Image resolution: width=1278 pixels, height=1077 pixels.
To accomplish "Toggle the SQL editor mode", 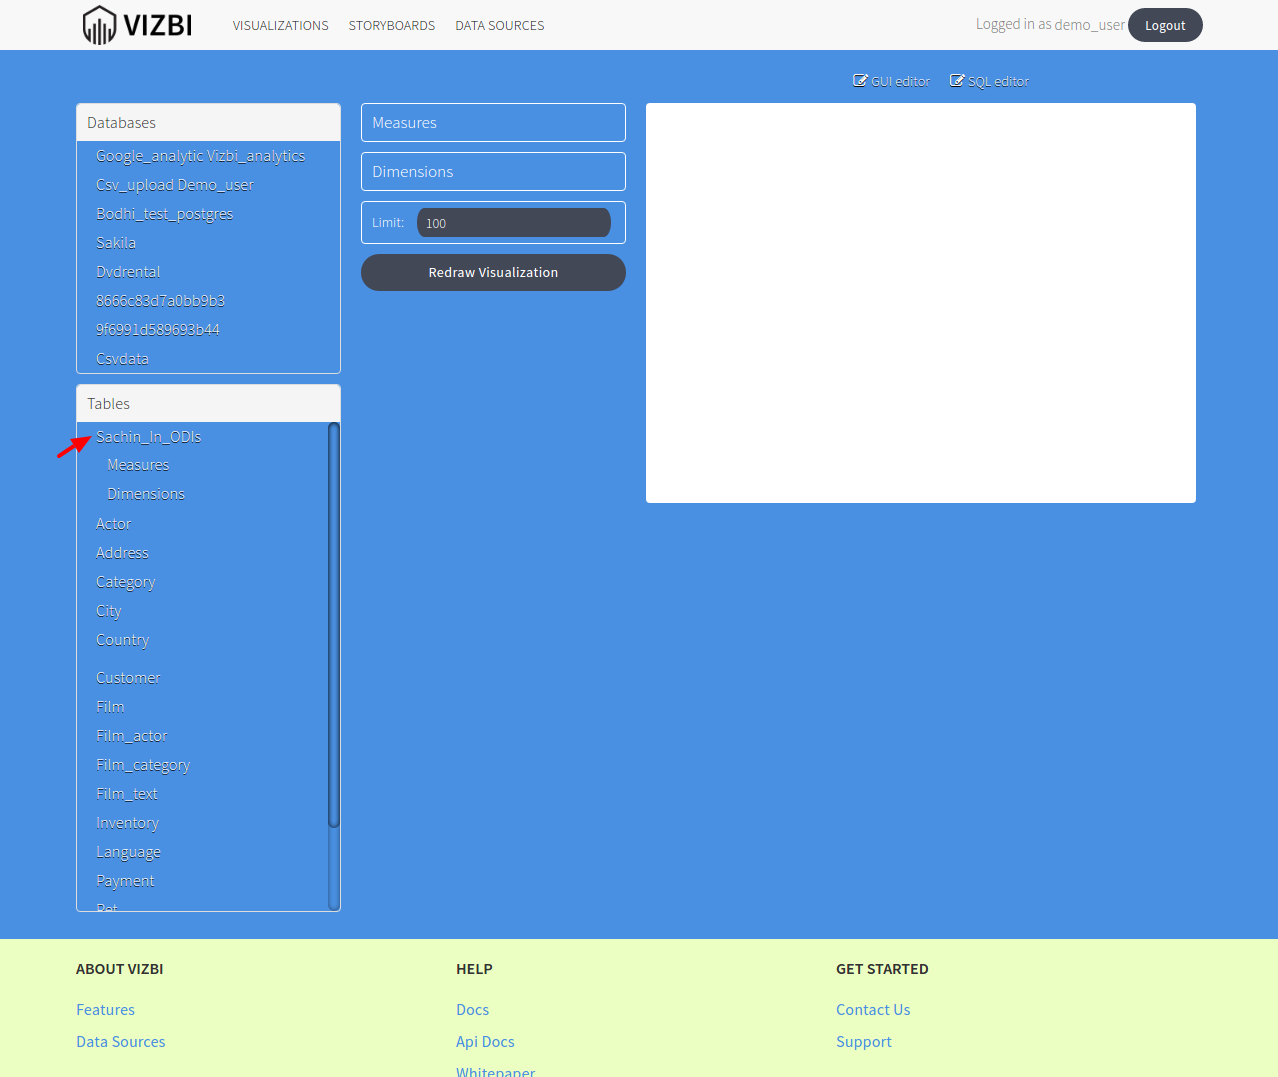I will point(988,81).
